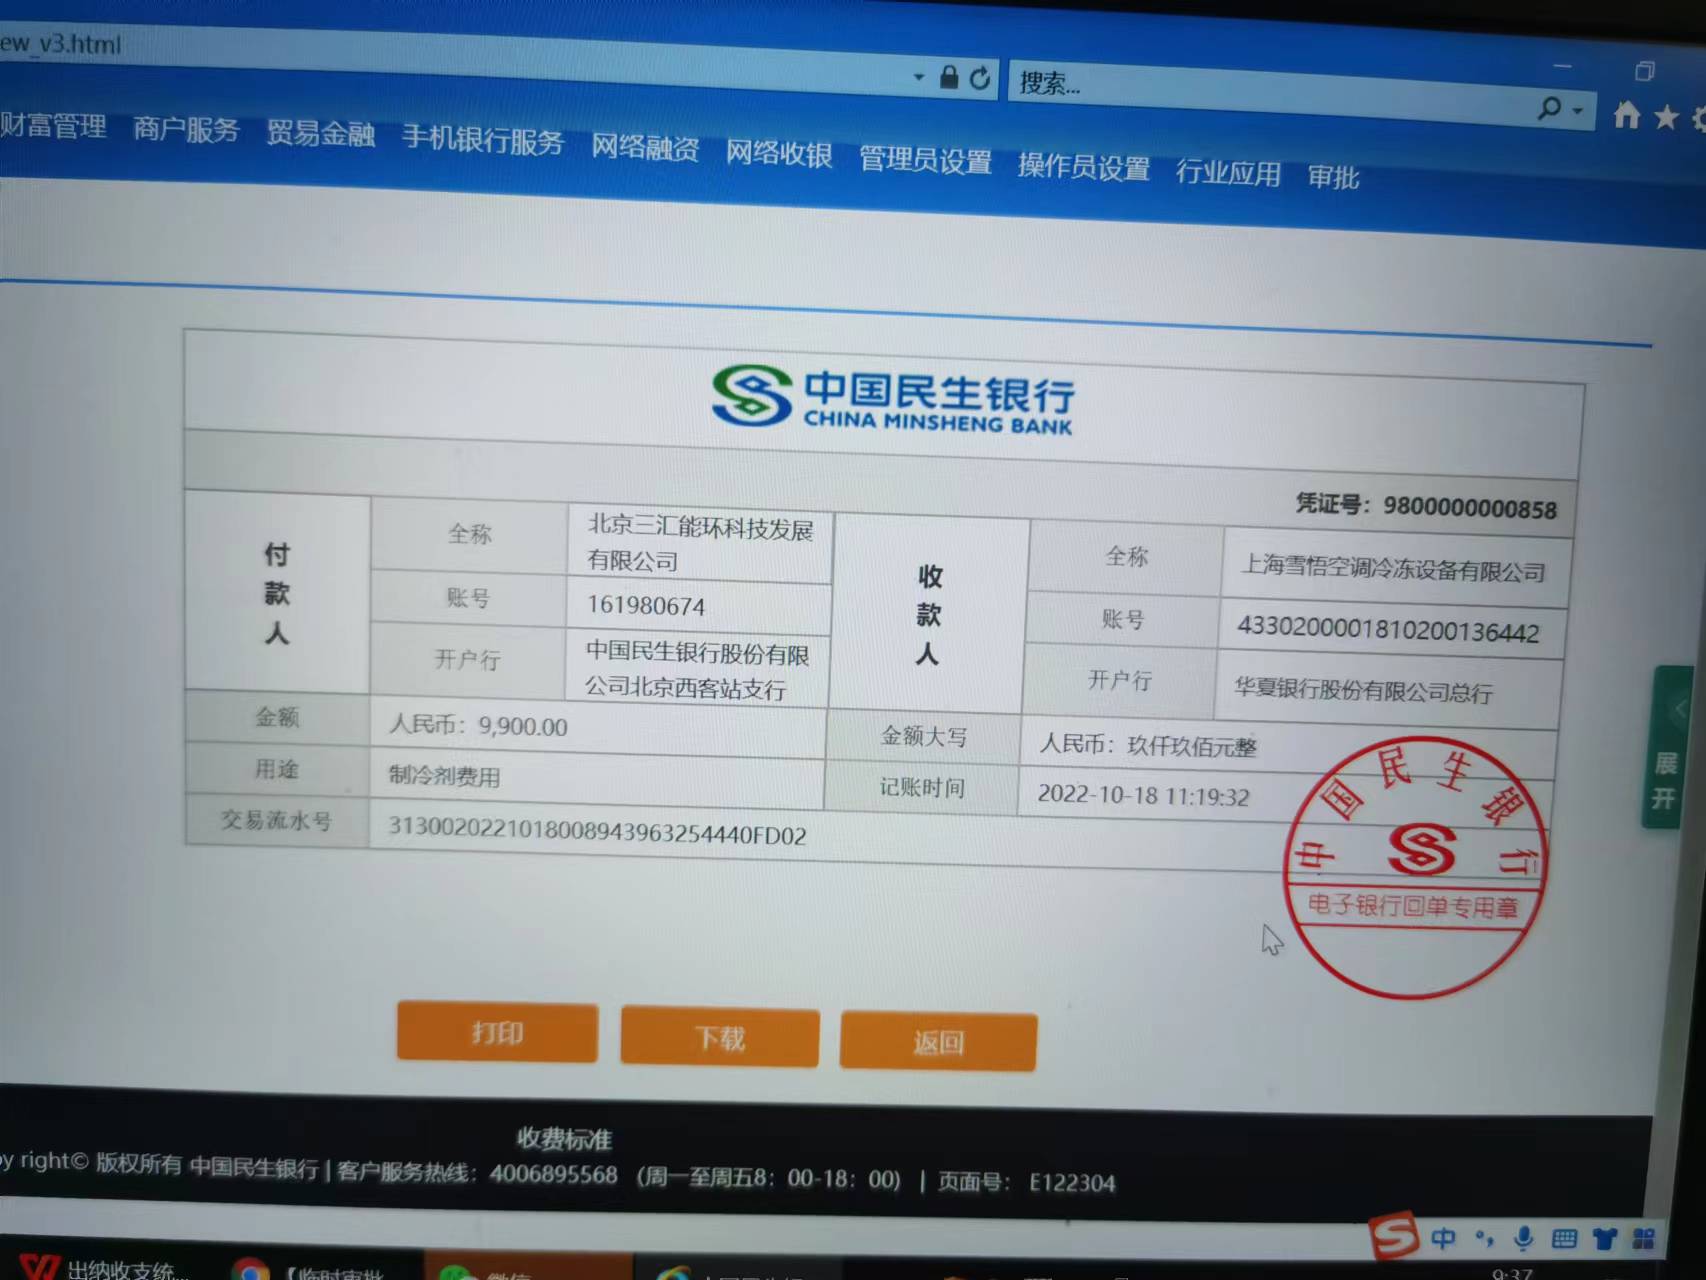Open the Sogou soft keyboard icon
Screen dimensions: 1706x1280
pyautogui.click(x=1564, y=1240)
